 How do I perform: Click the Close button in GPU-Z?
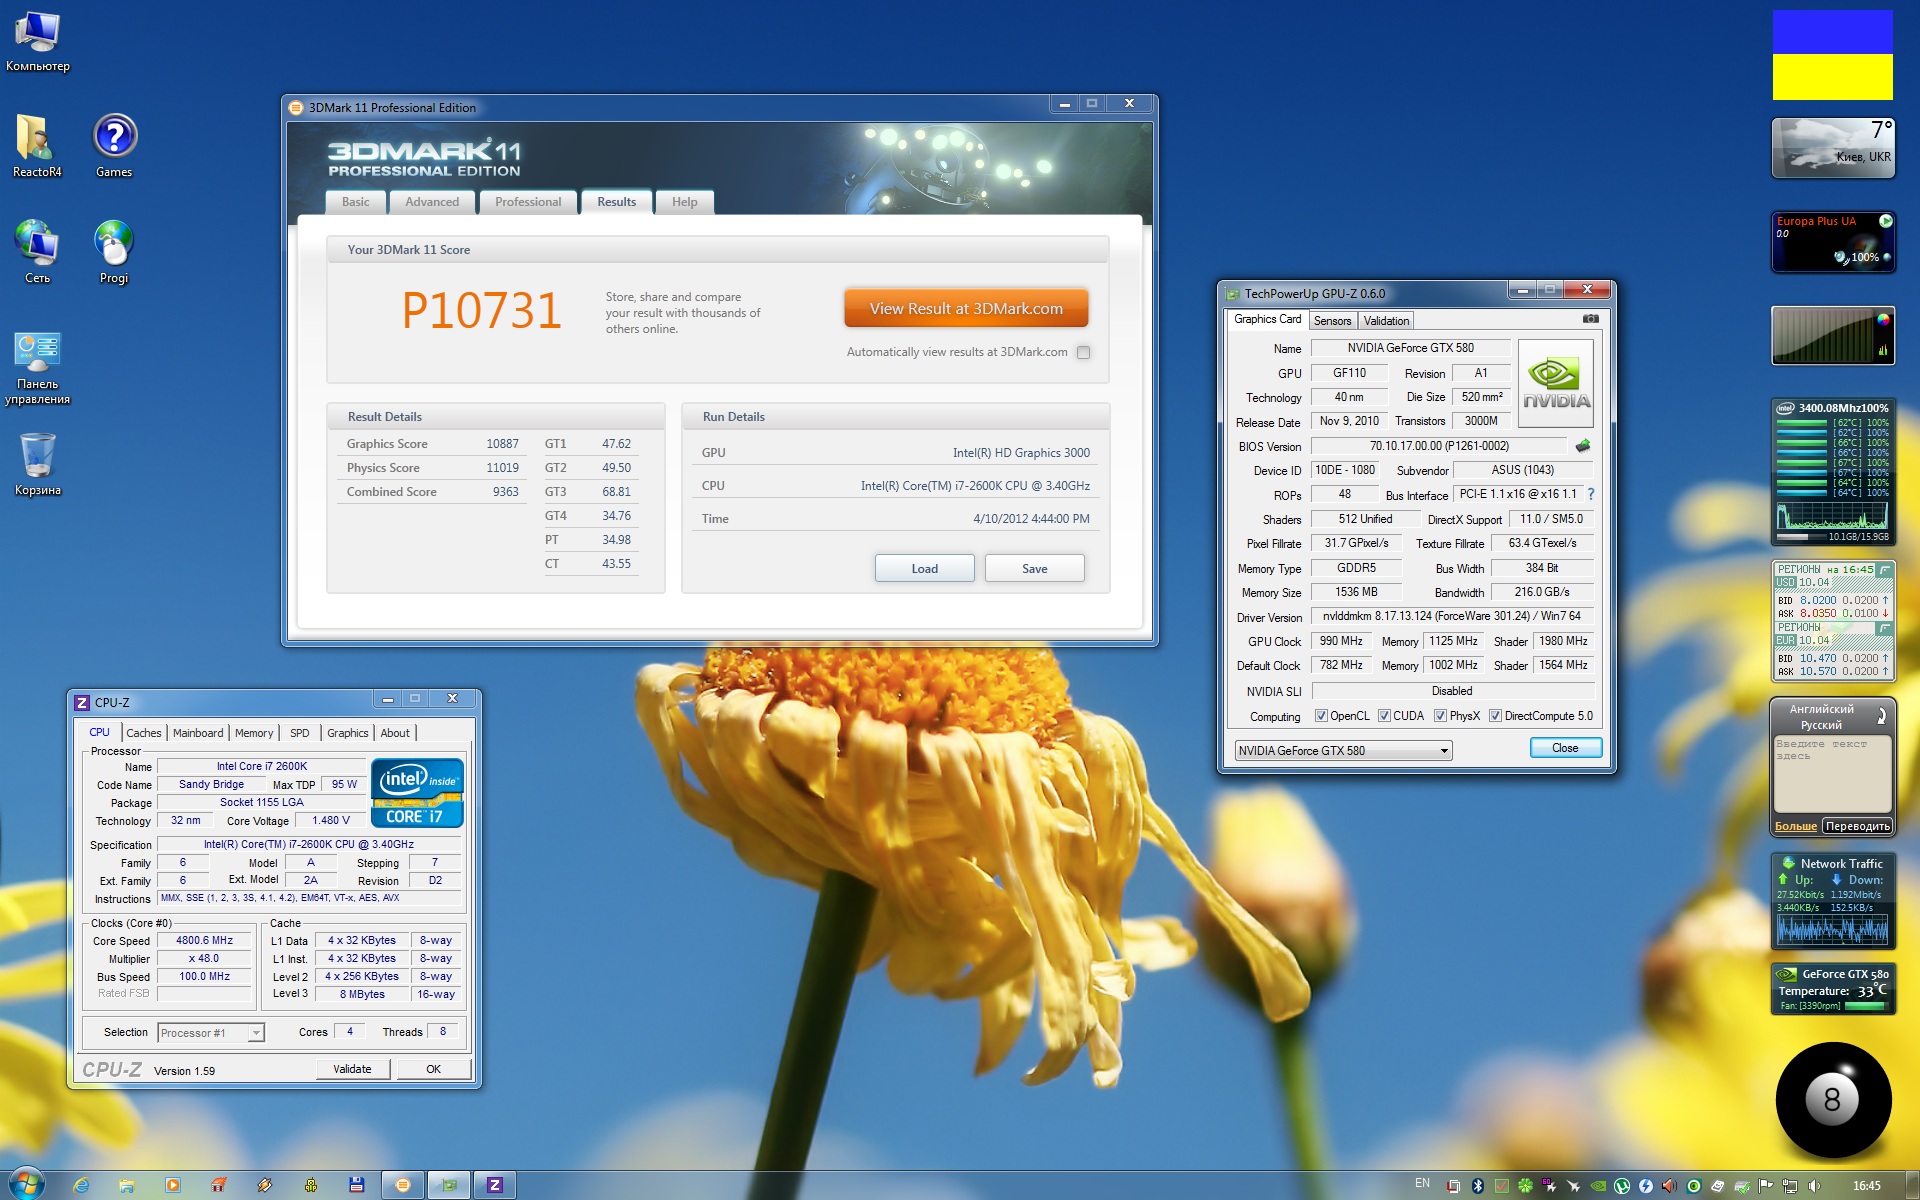coord(1566,748)
